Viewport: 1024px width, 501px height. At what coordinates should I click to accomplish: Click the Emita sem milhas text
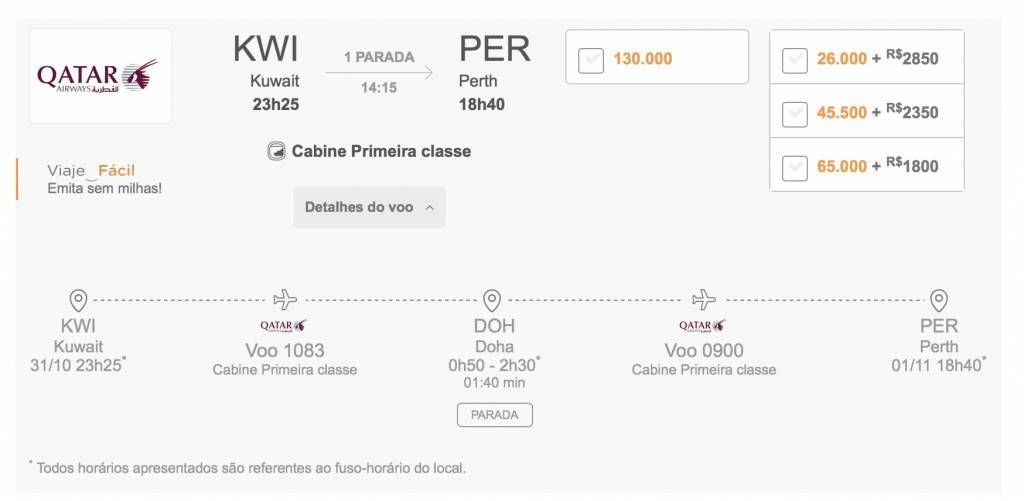coord(104,189)
